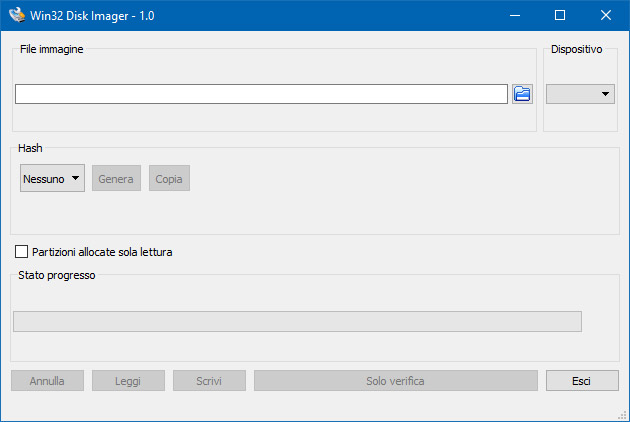Click the Genera hash button
The width and height of the screenshot is (630, 422).
(116, 179)
